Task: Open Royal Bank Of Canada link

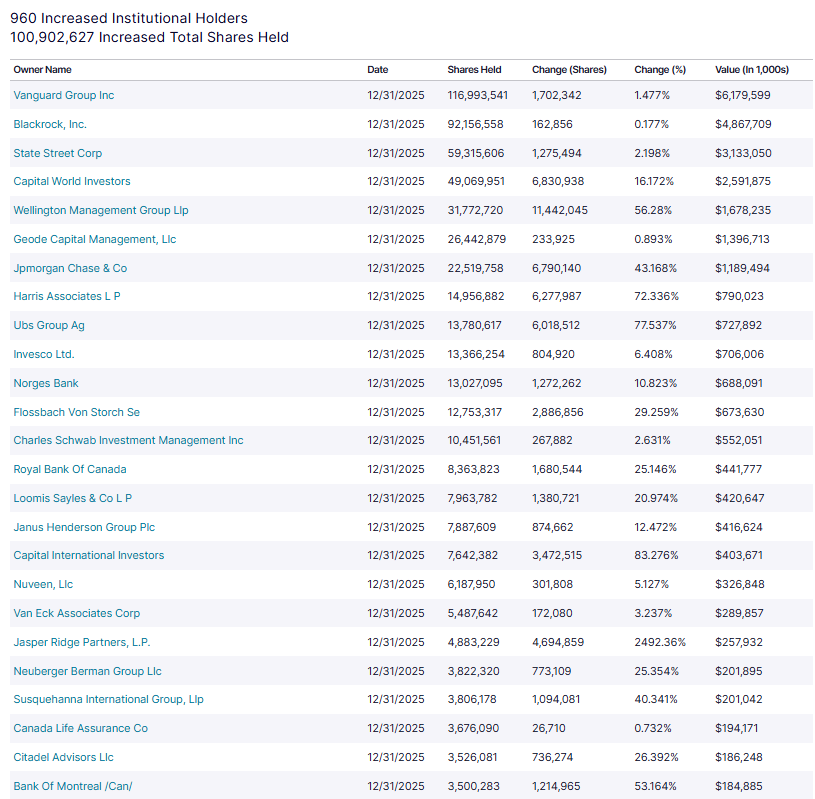Action: (x=70, y=469)
